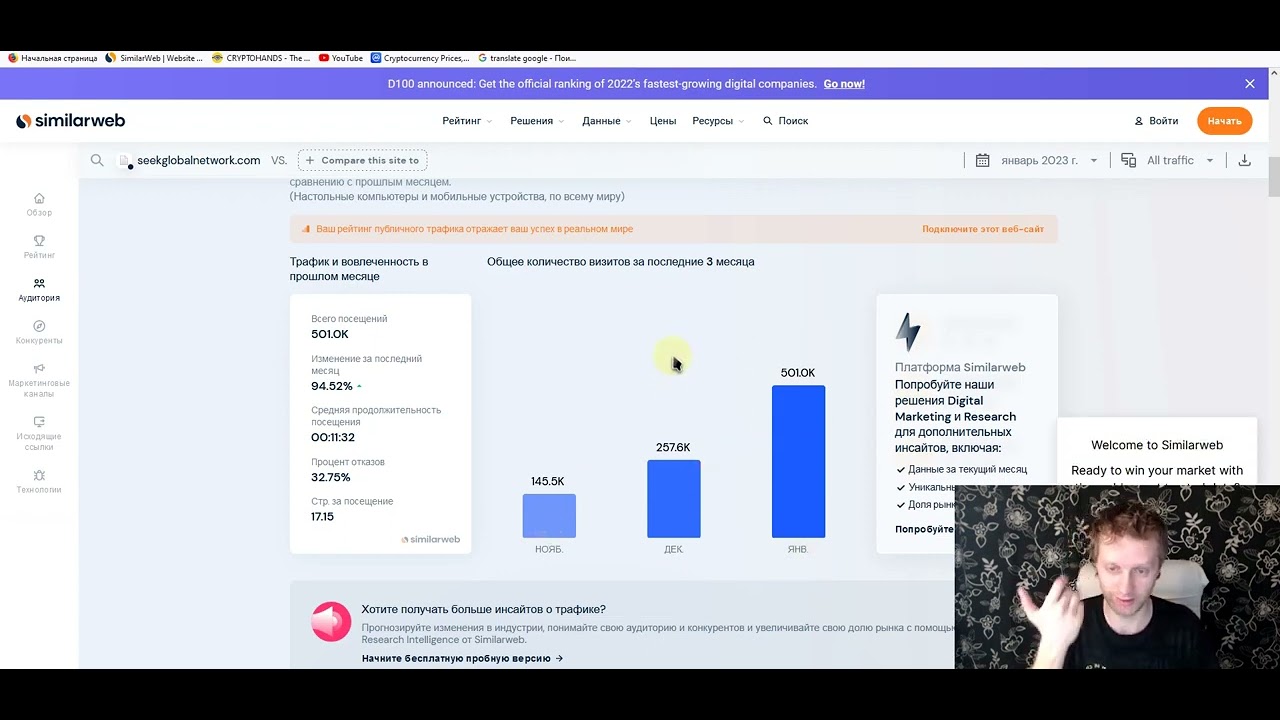This screenshot has height=720, width=1280.
Task: Click the 94.52% monthly change value
Action: coord(332,386)
